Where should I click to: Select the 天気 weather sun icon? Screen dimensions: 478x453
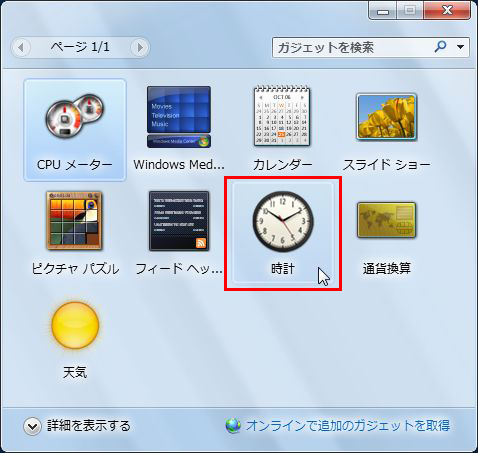click(75, 325)
